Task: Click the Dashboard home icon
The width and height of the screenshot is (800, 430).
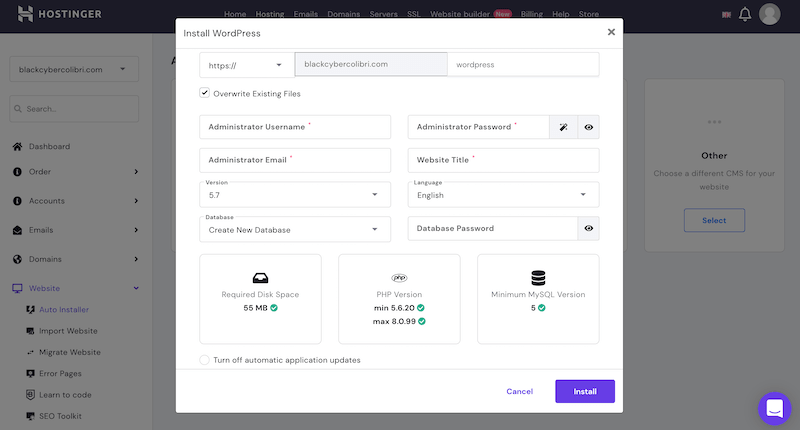Action: click(17, 146)
